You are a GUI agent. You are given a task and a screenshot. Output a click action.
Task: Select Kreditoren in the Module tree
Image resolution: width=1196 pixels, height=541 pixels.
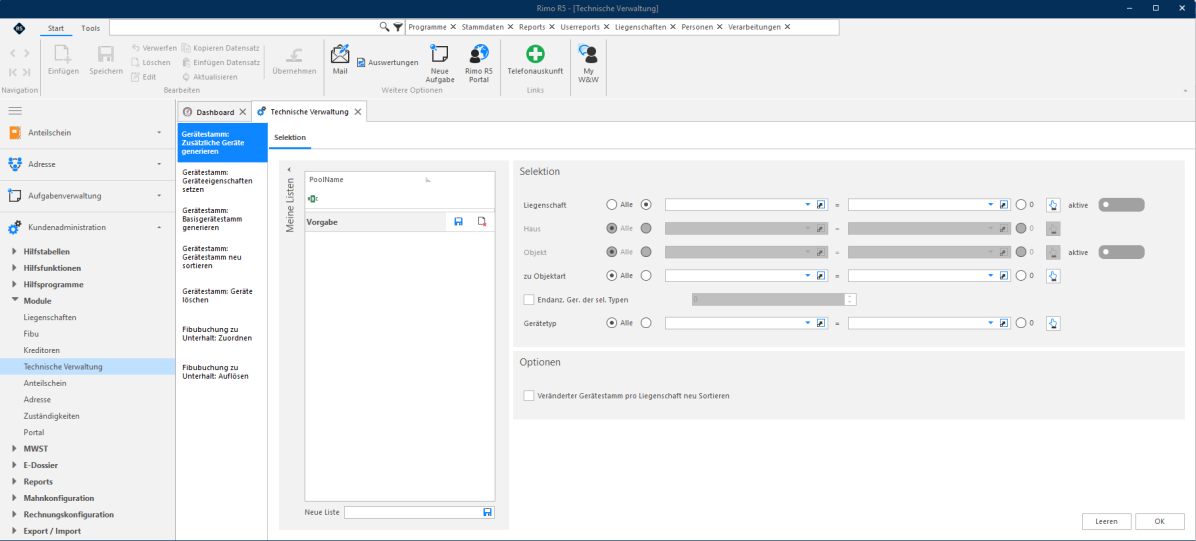[x=42, y=349]
